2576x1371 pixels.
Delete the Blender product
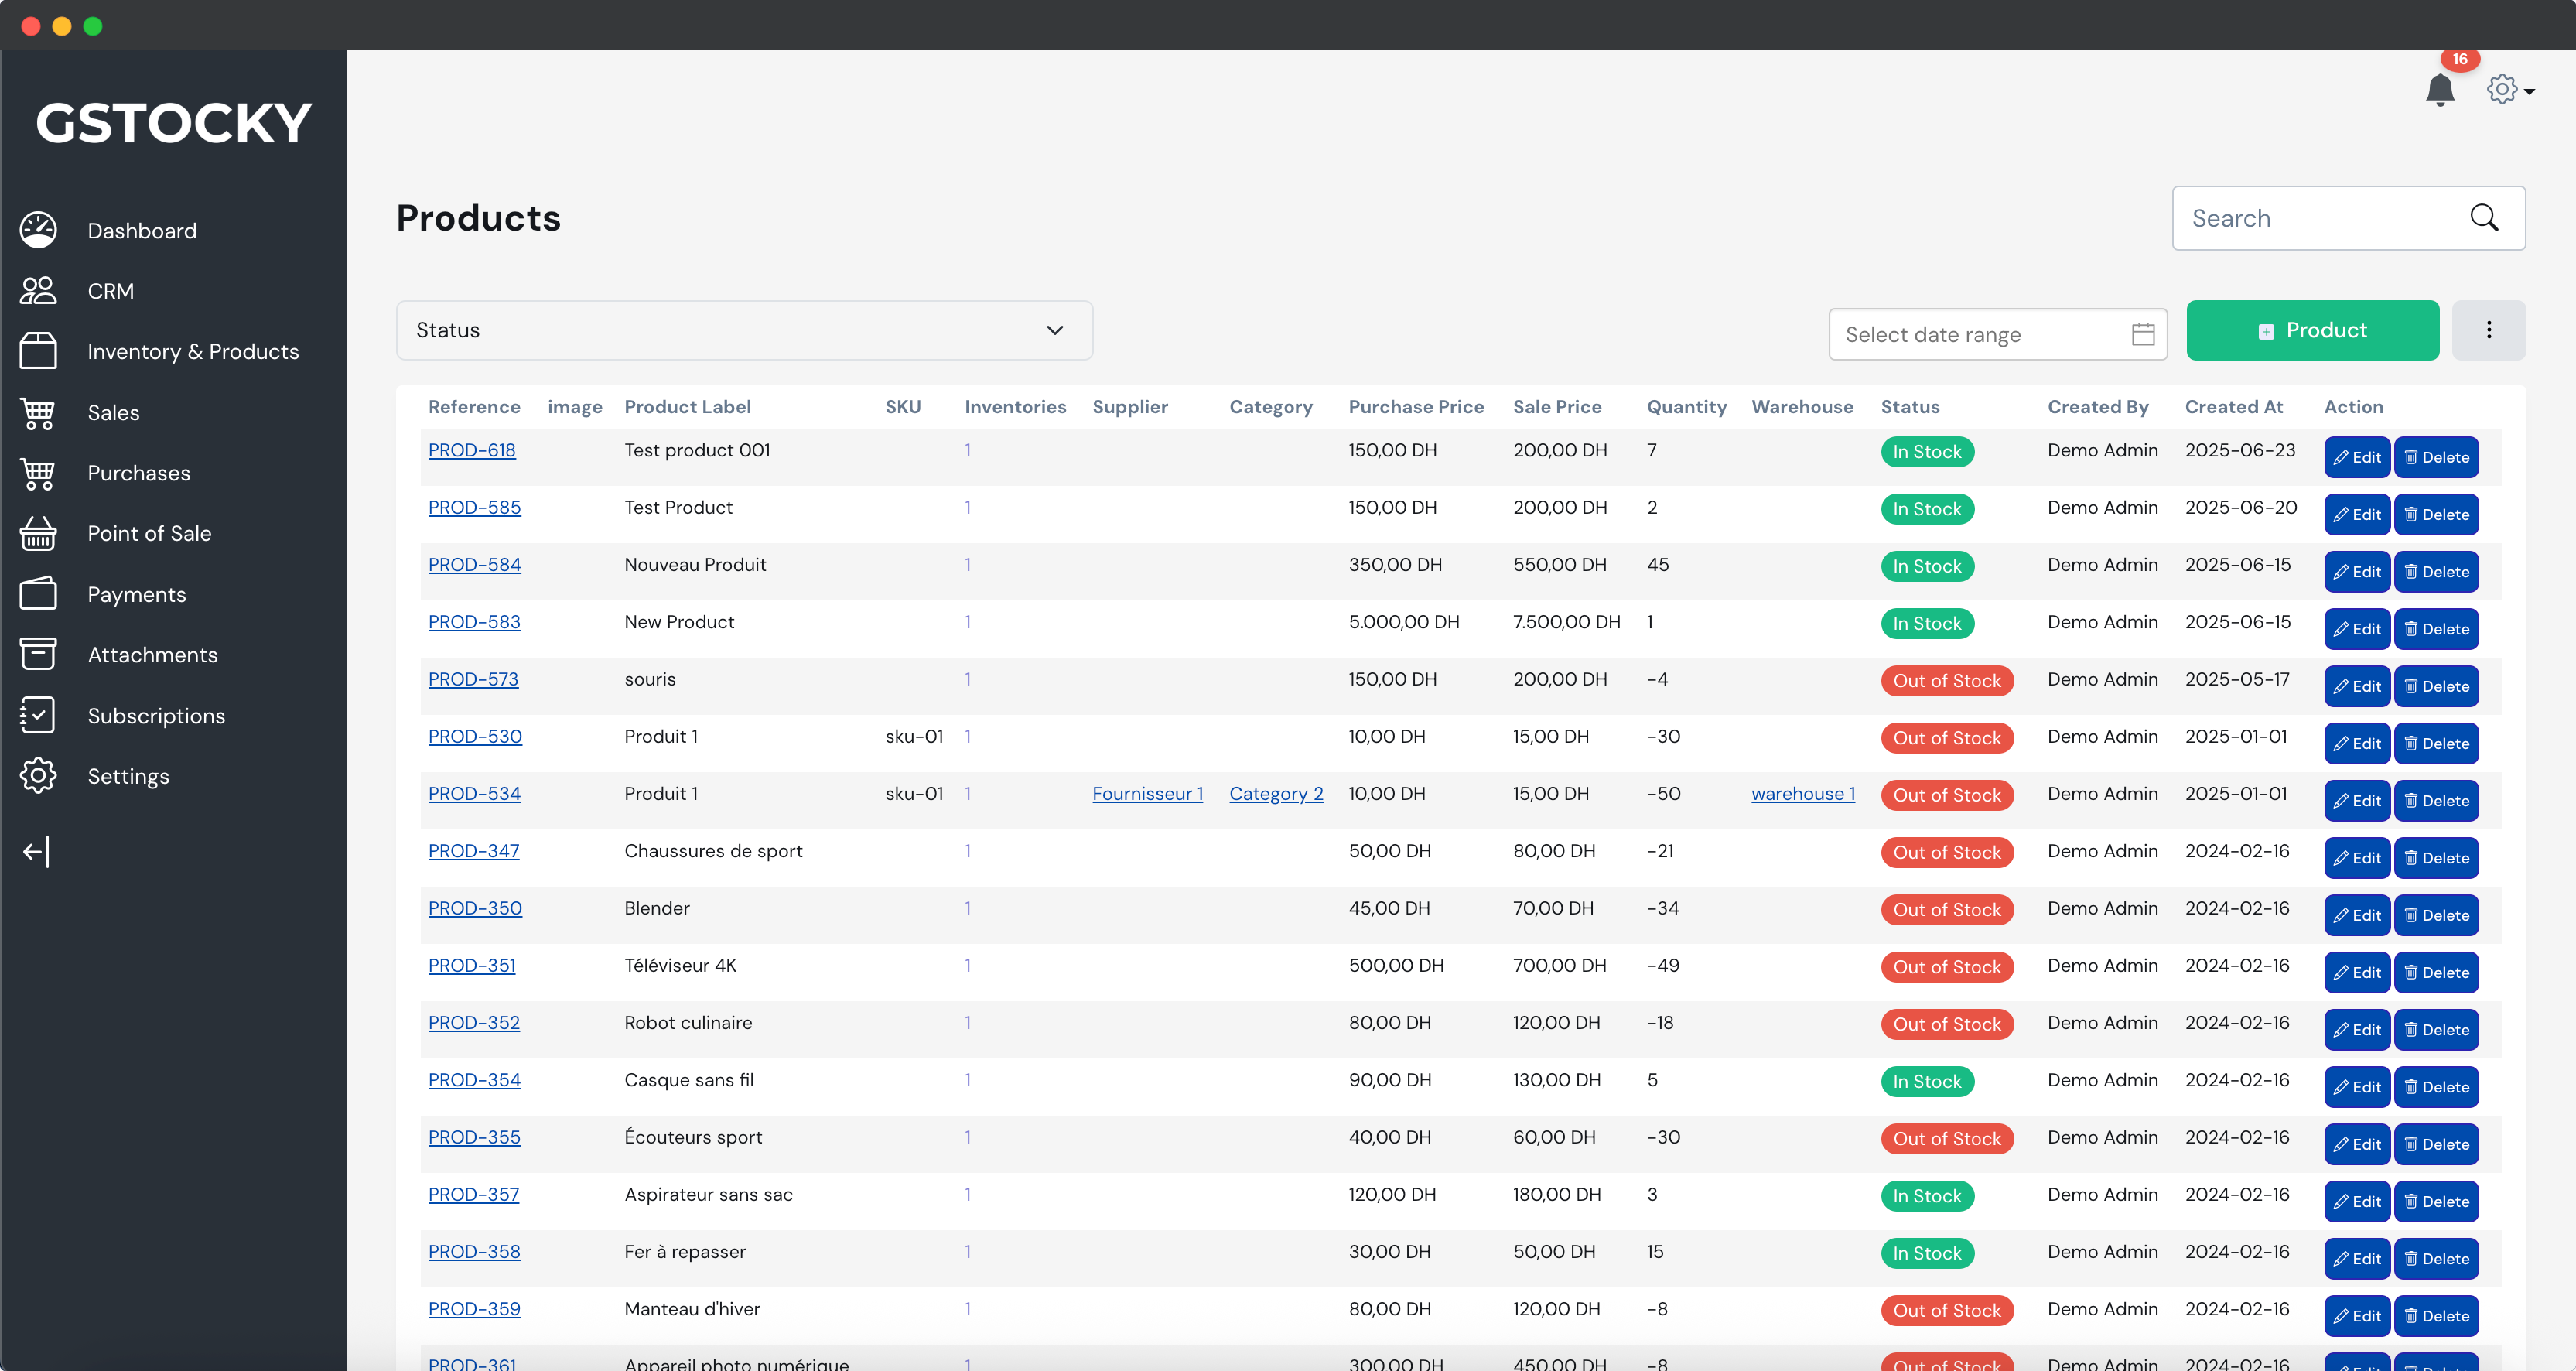[2436, 915]
